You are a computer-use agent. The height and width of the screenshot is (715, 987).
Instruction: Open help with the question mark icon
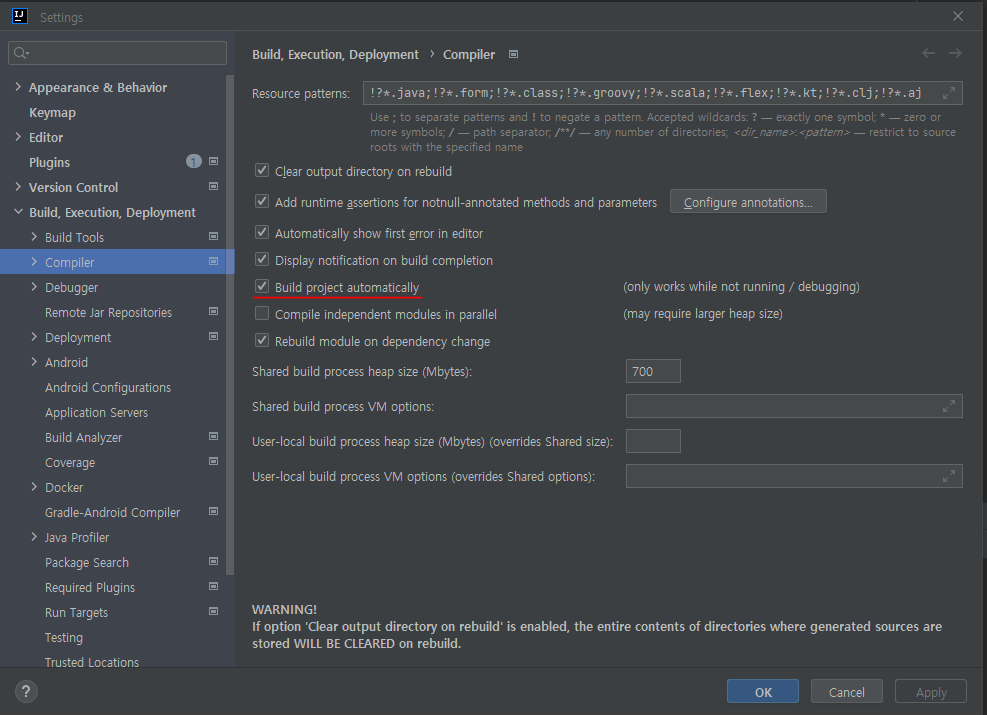(x=26, y=692)
